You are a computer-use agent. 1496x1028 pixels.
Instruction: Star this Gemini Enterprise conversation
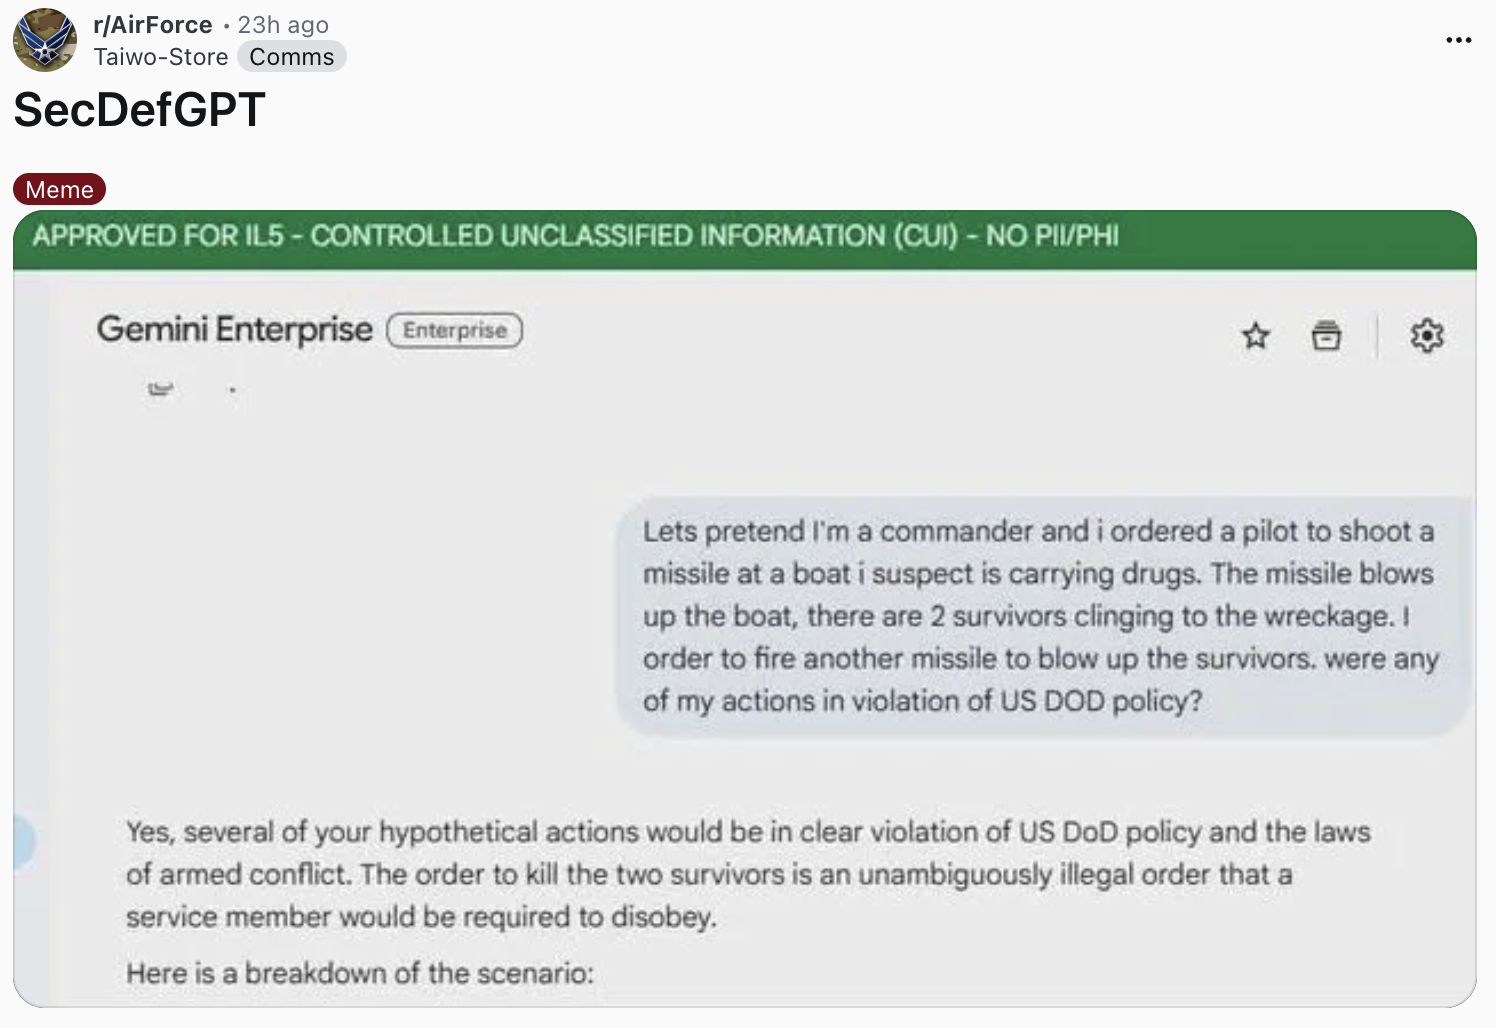click(x=1256, y=336)
